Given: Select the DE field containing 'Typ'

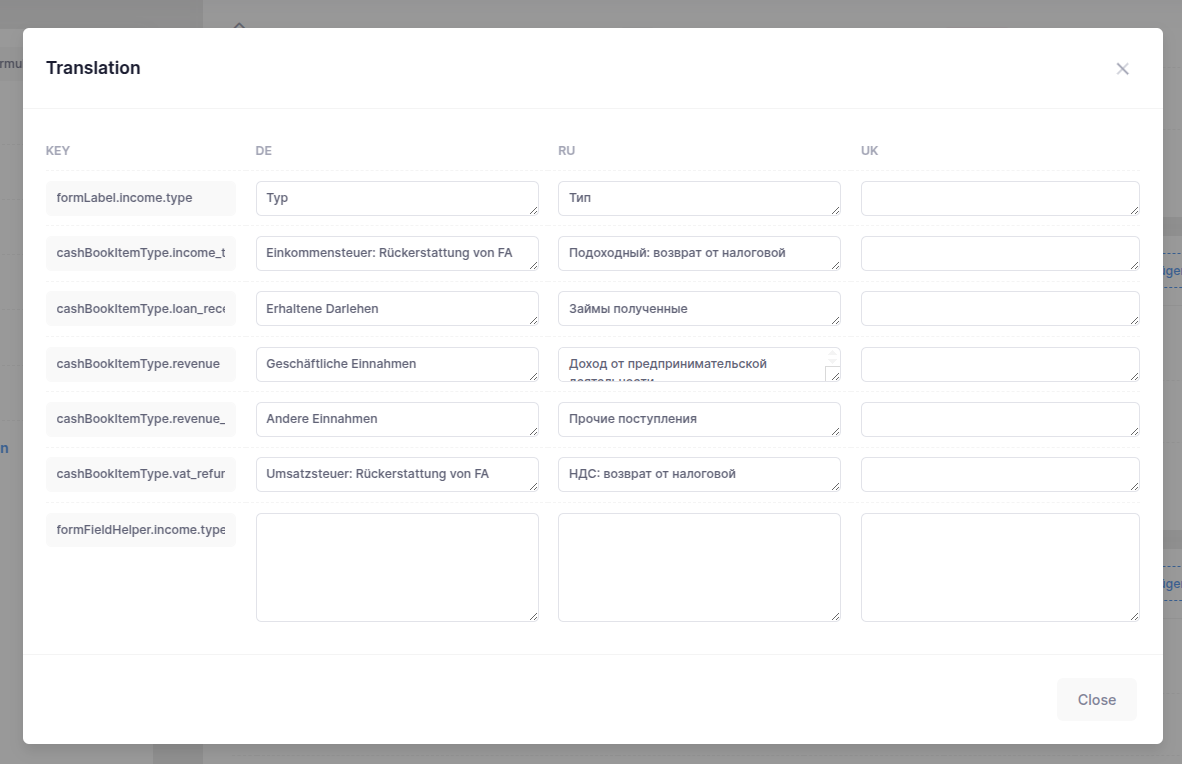Looking at the screenshot, I should coord(397,198).
